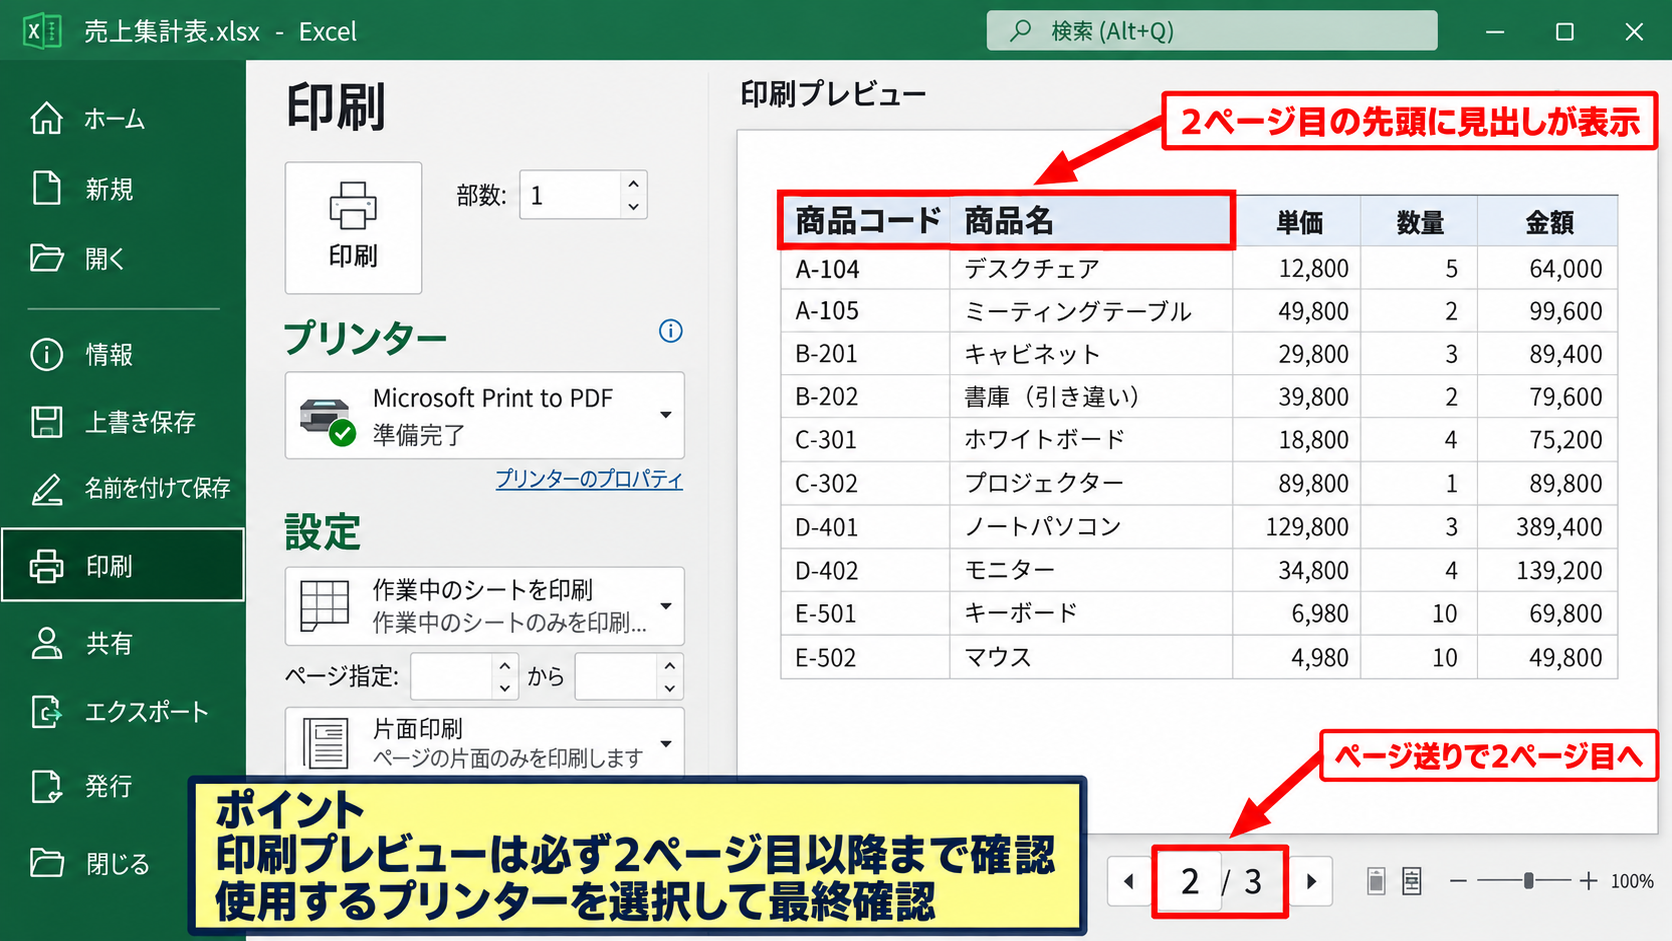Click the 部数 copies number field
Viewport: 1672px width, 941px height.
point(570,195)
